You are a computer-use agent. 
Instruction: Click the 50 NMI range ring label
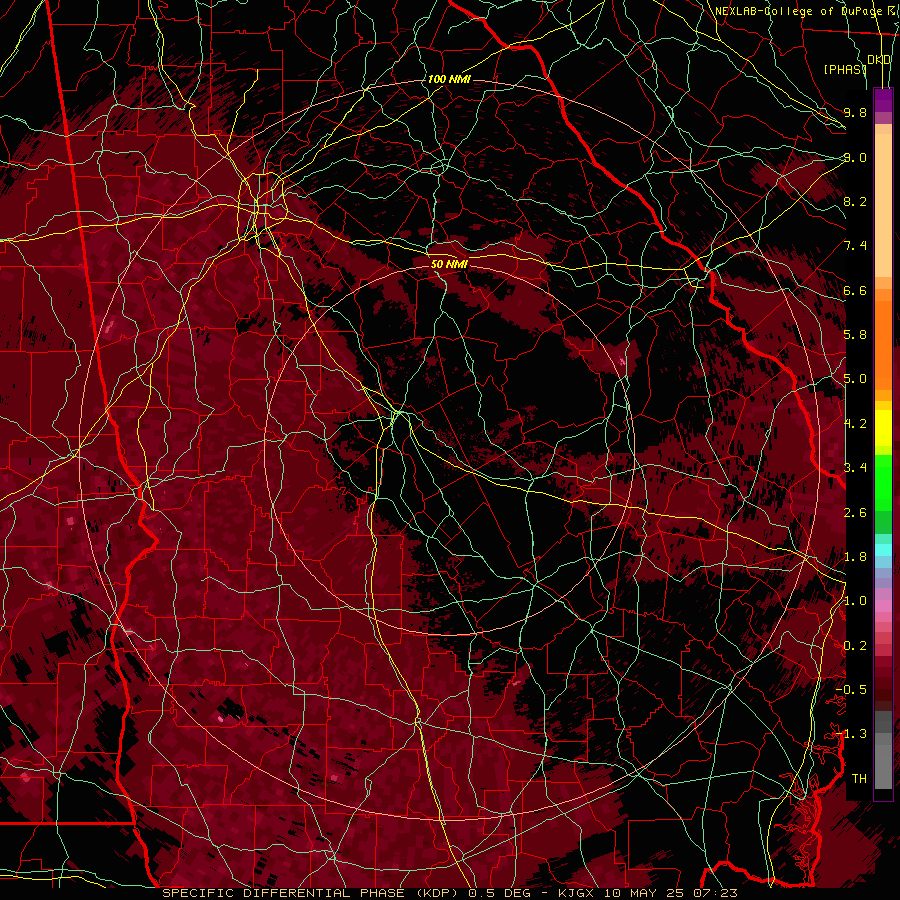click(x=449, y=264)
